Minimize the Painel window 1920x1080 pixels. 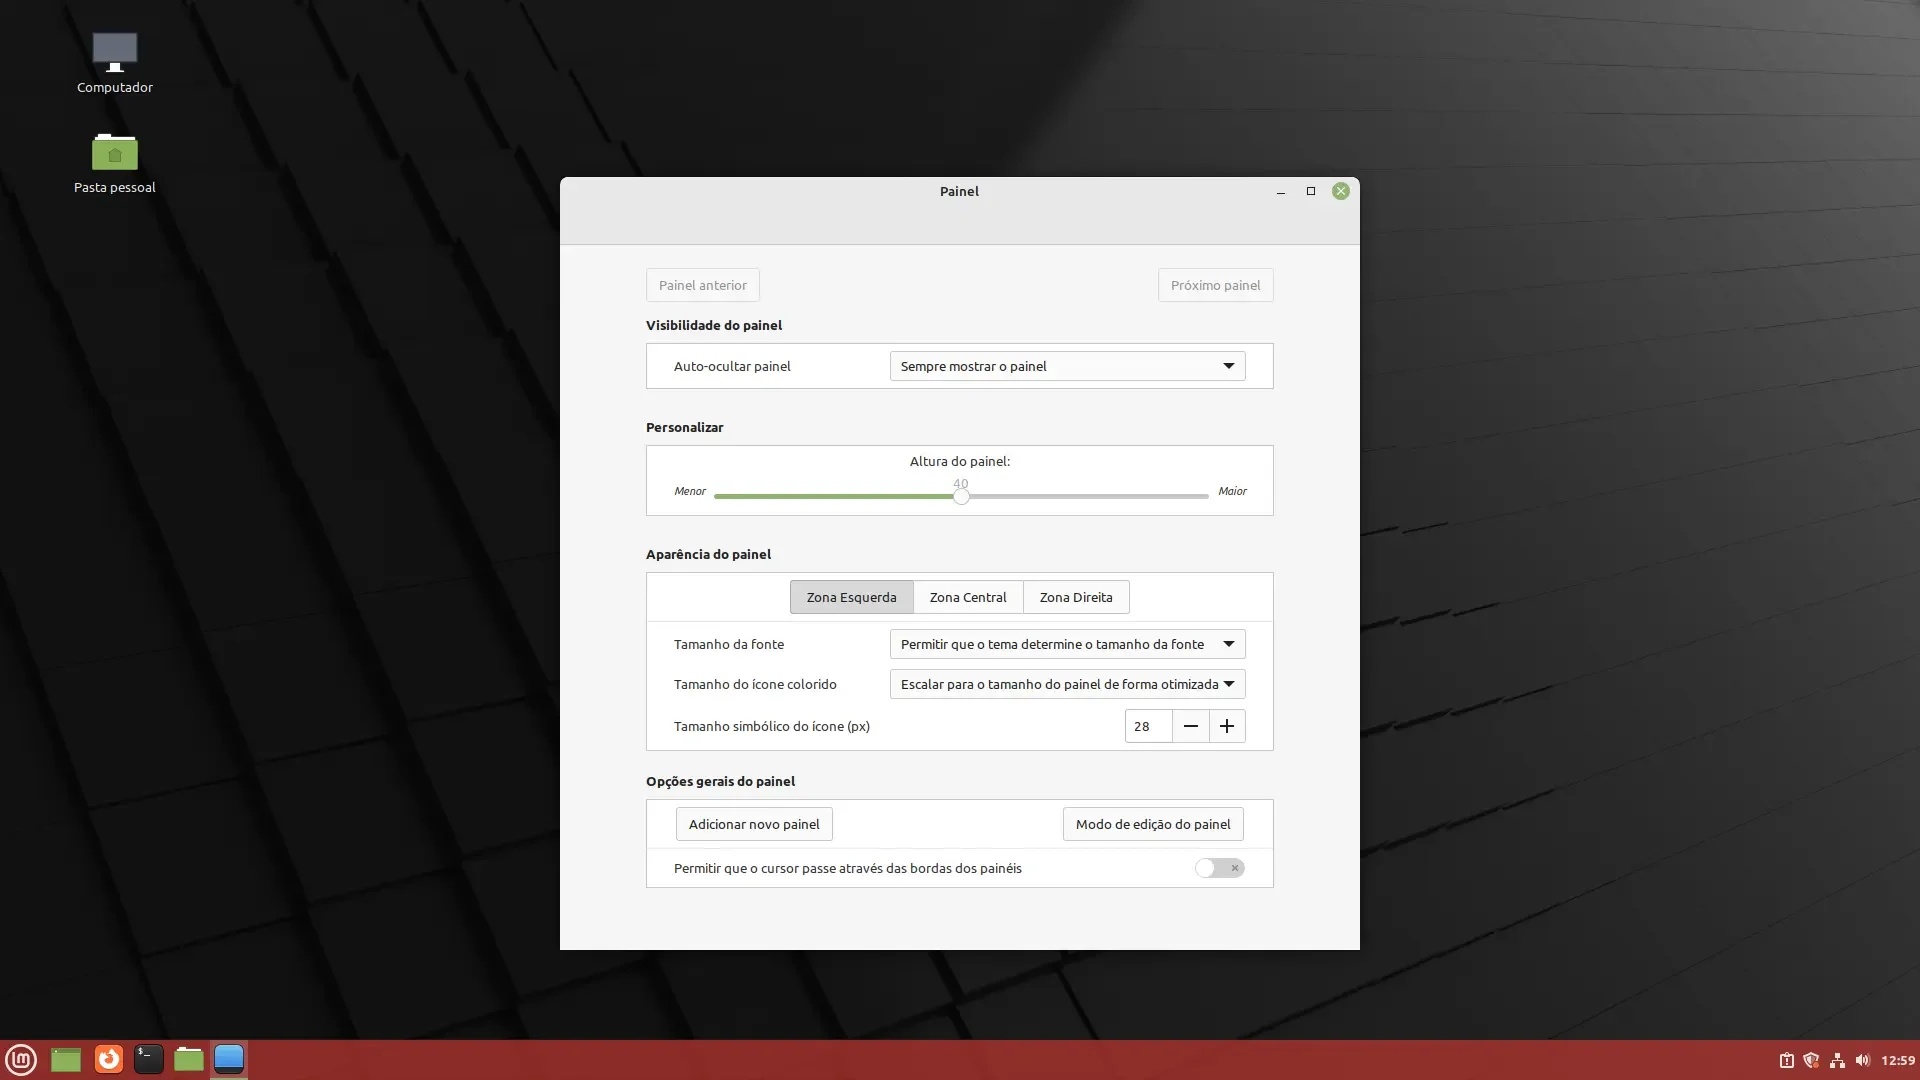coord(1281,191)
